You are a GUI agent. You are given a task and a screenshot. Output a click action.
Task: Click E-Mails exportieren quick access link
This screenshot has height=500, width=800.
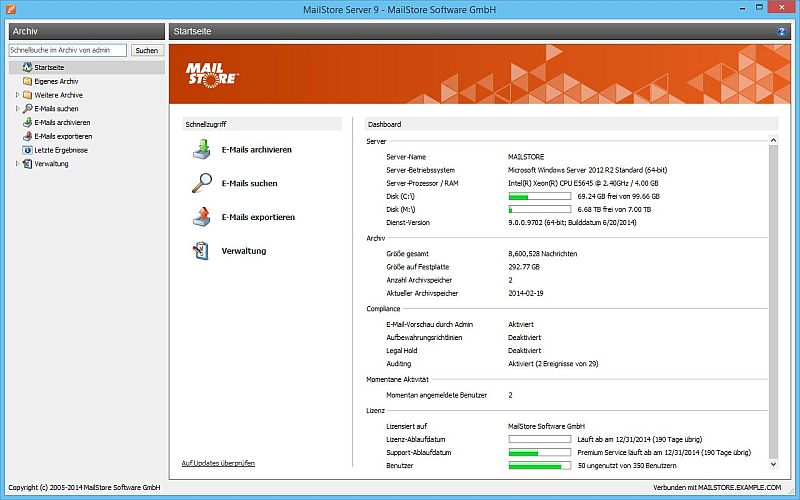[258, 217]
